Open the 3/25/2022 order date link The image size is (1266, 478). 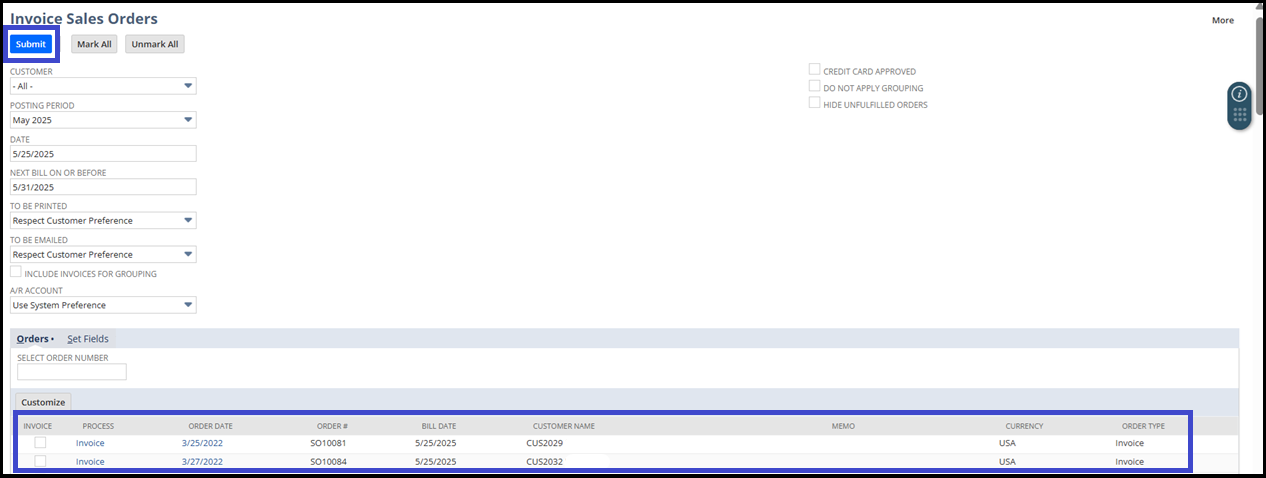202,443
